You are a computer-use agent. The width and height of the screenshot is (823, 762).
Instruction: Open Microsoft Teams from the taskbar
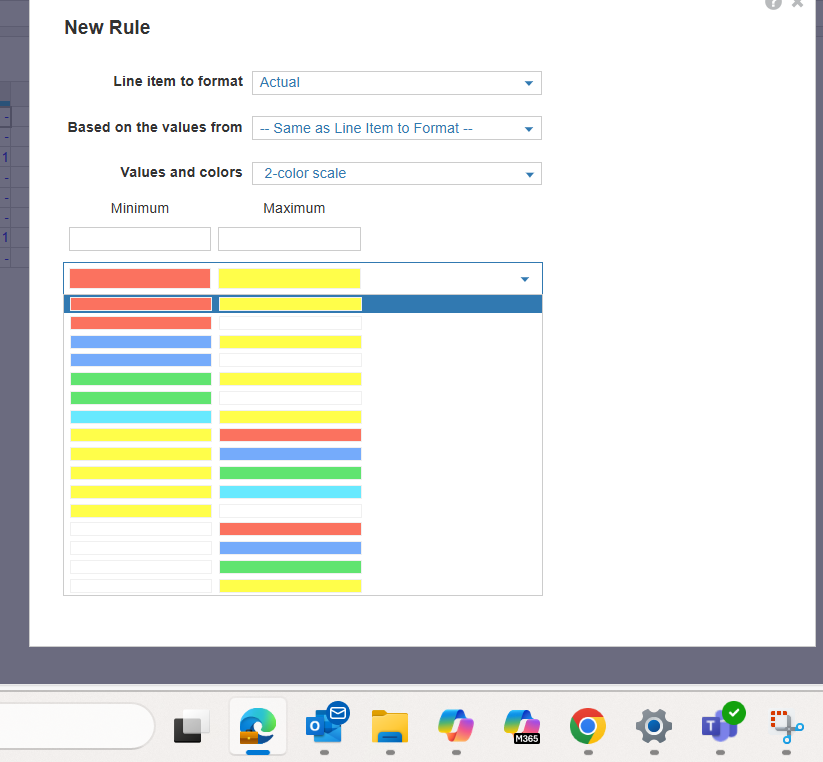click(723, 723)
